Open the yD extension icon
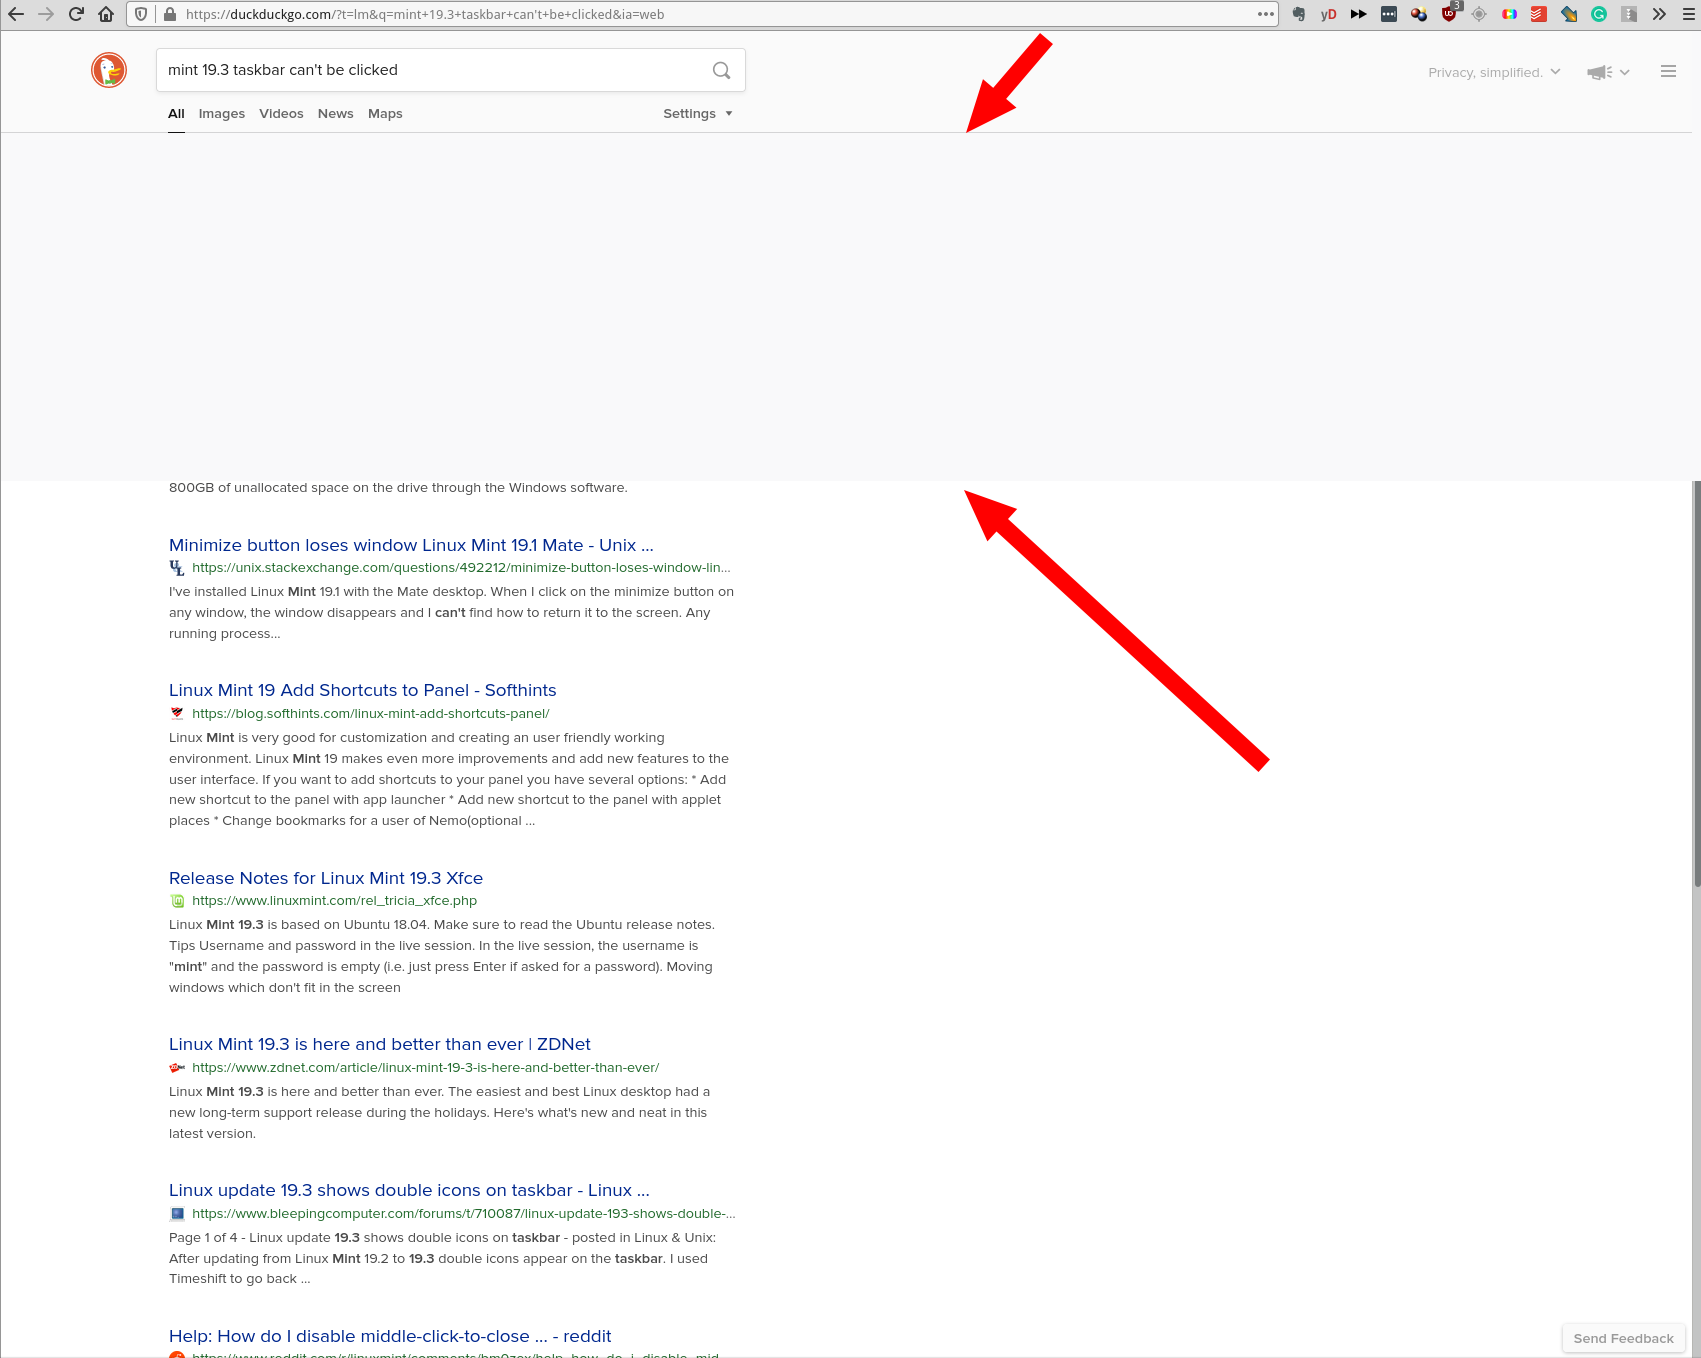 click(x=1328, y=14)
